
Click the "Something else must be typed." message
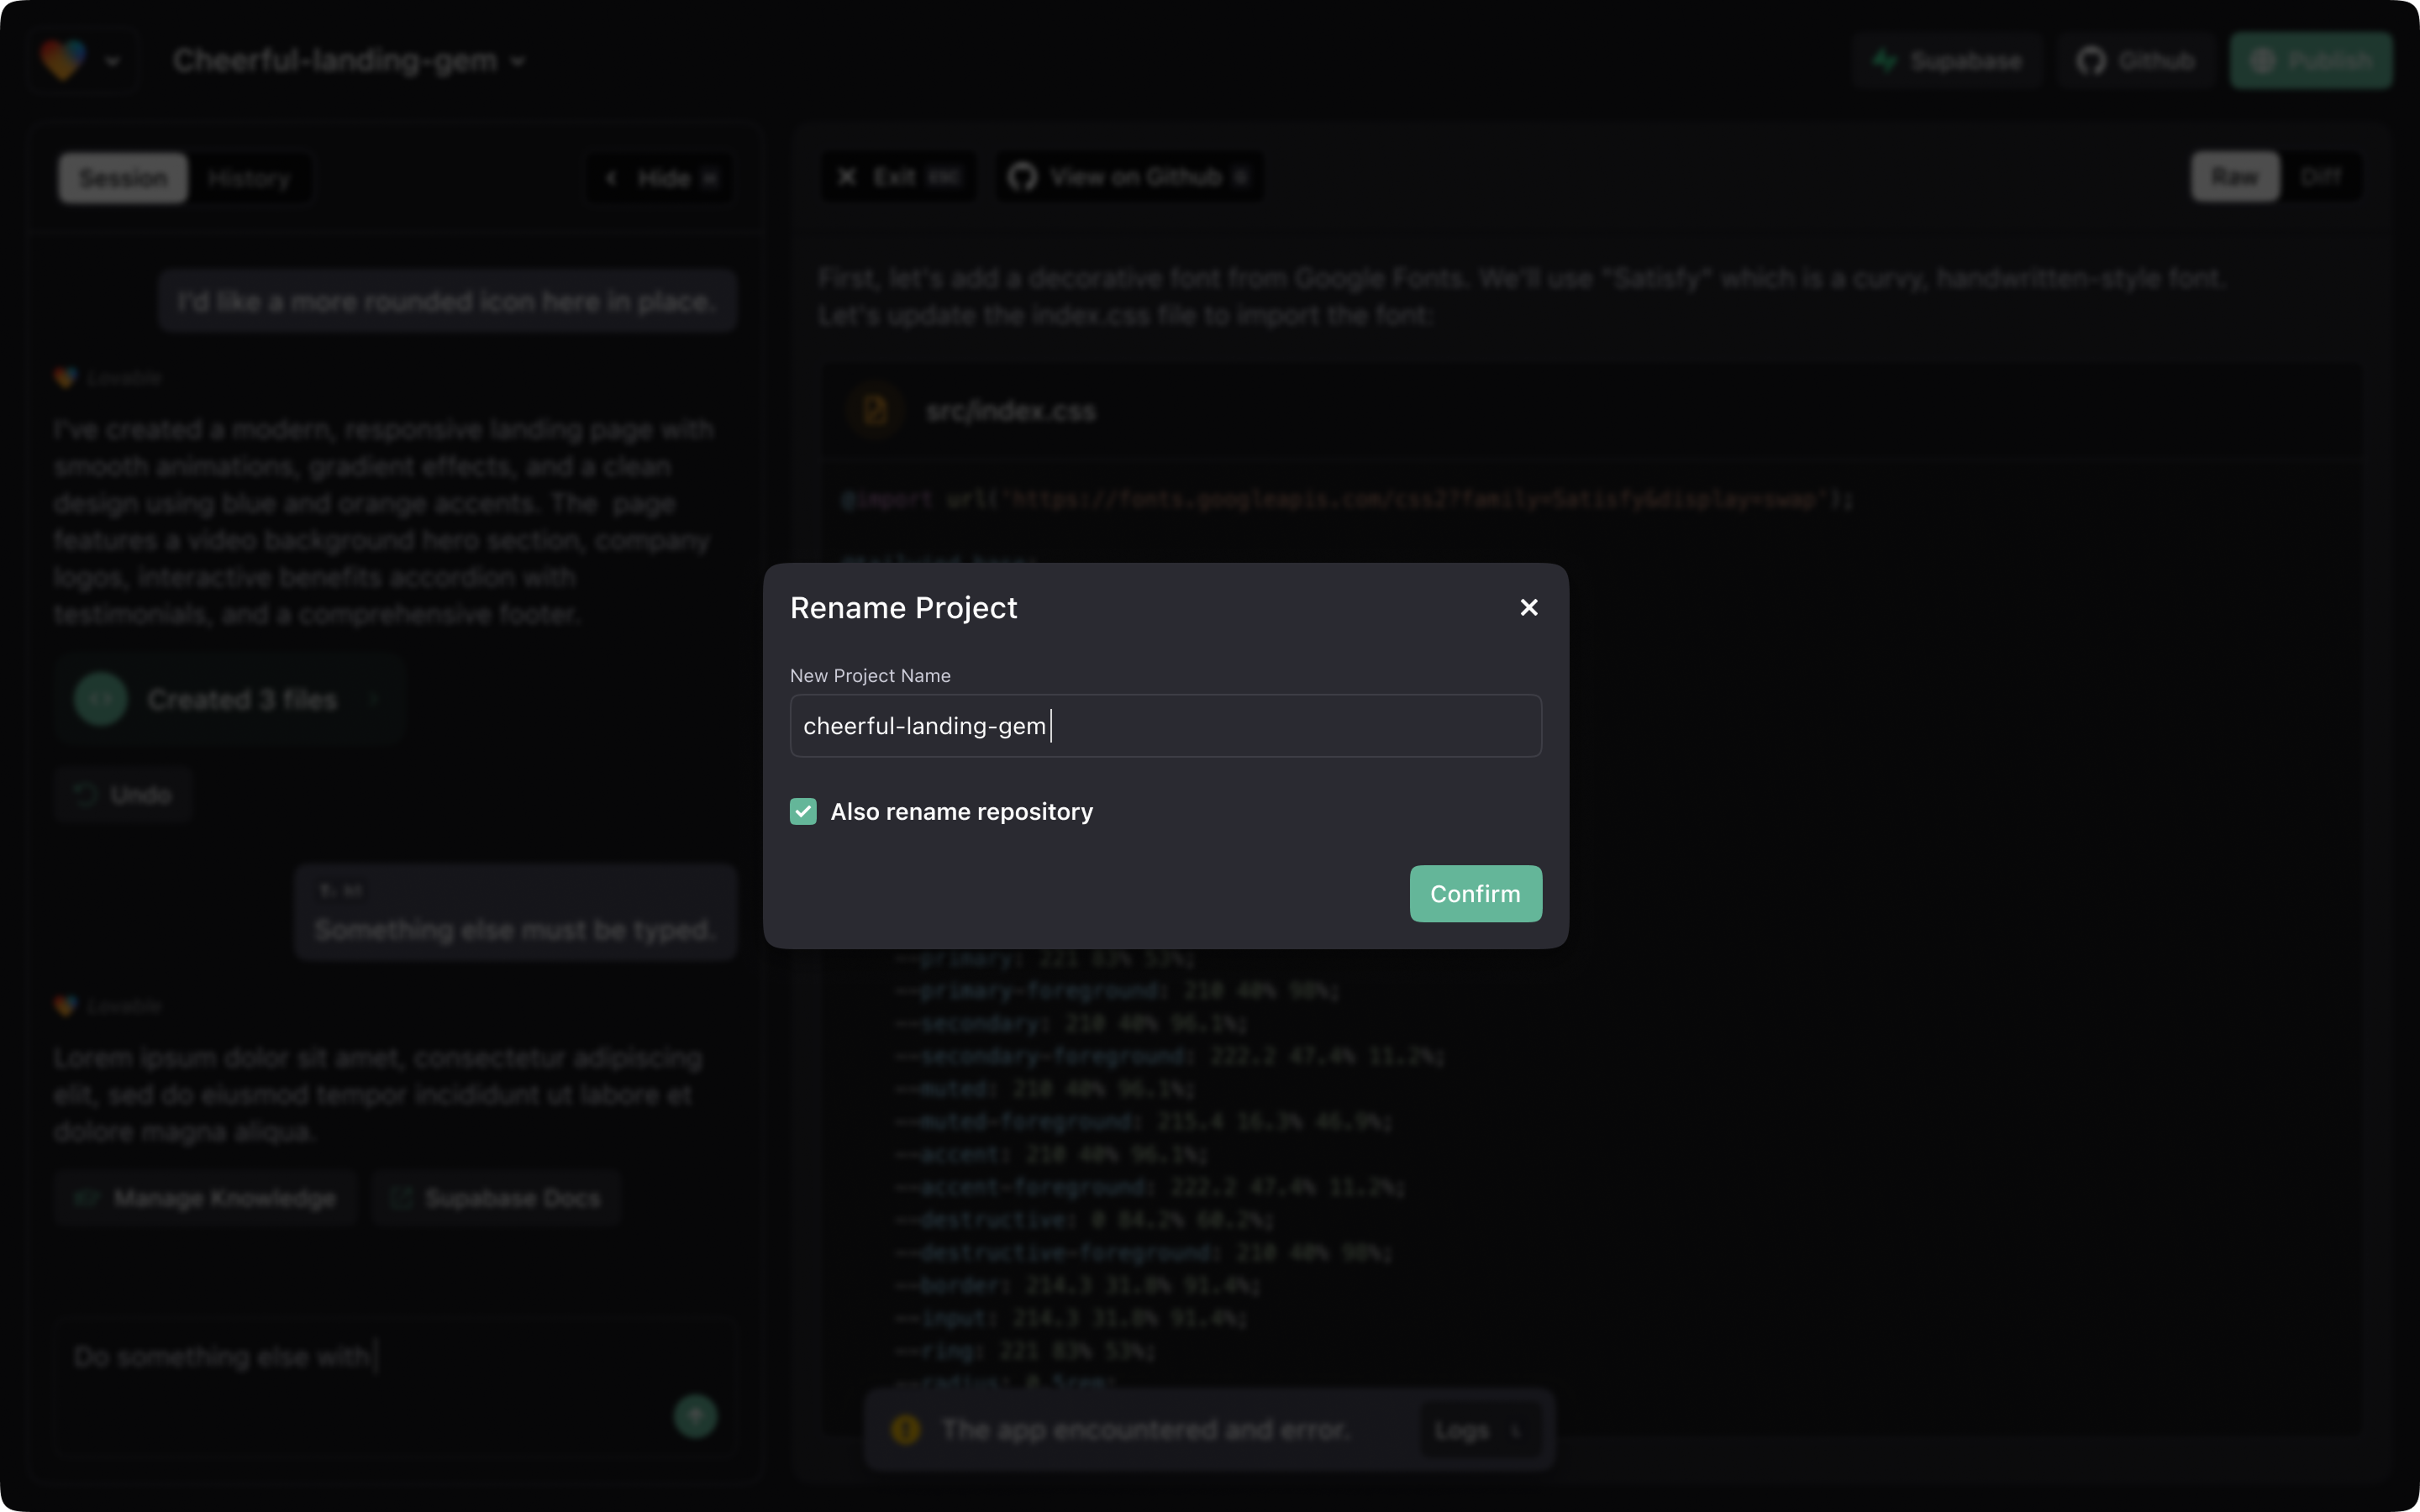515,913
